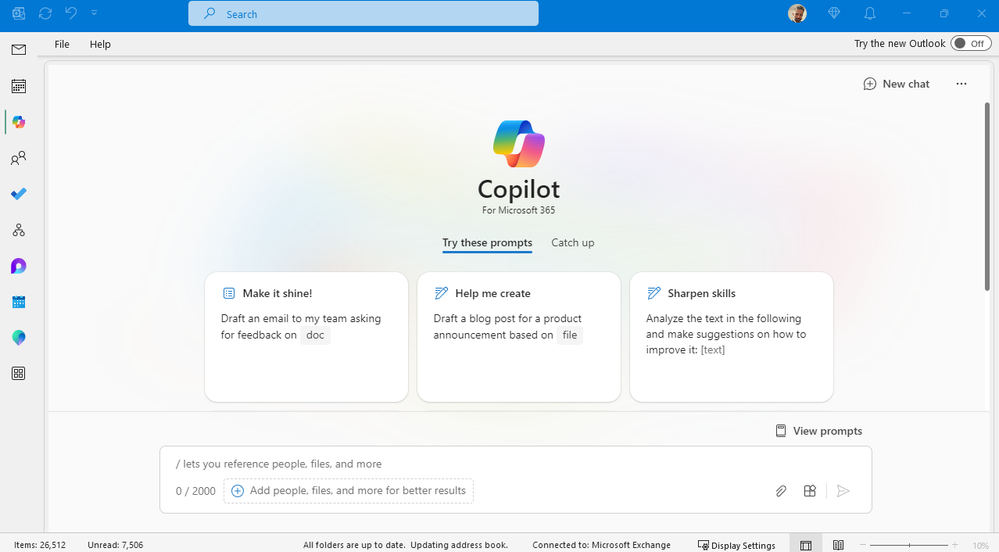Click the Undo arrow in title bar

[x=71, y=13]
